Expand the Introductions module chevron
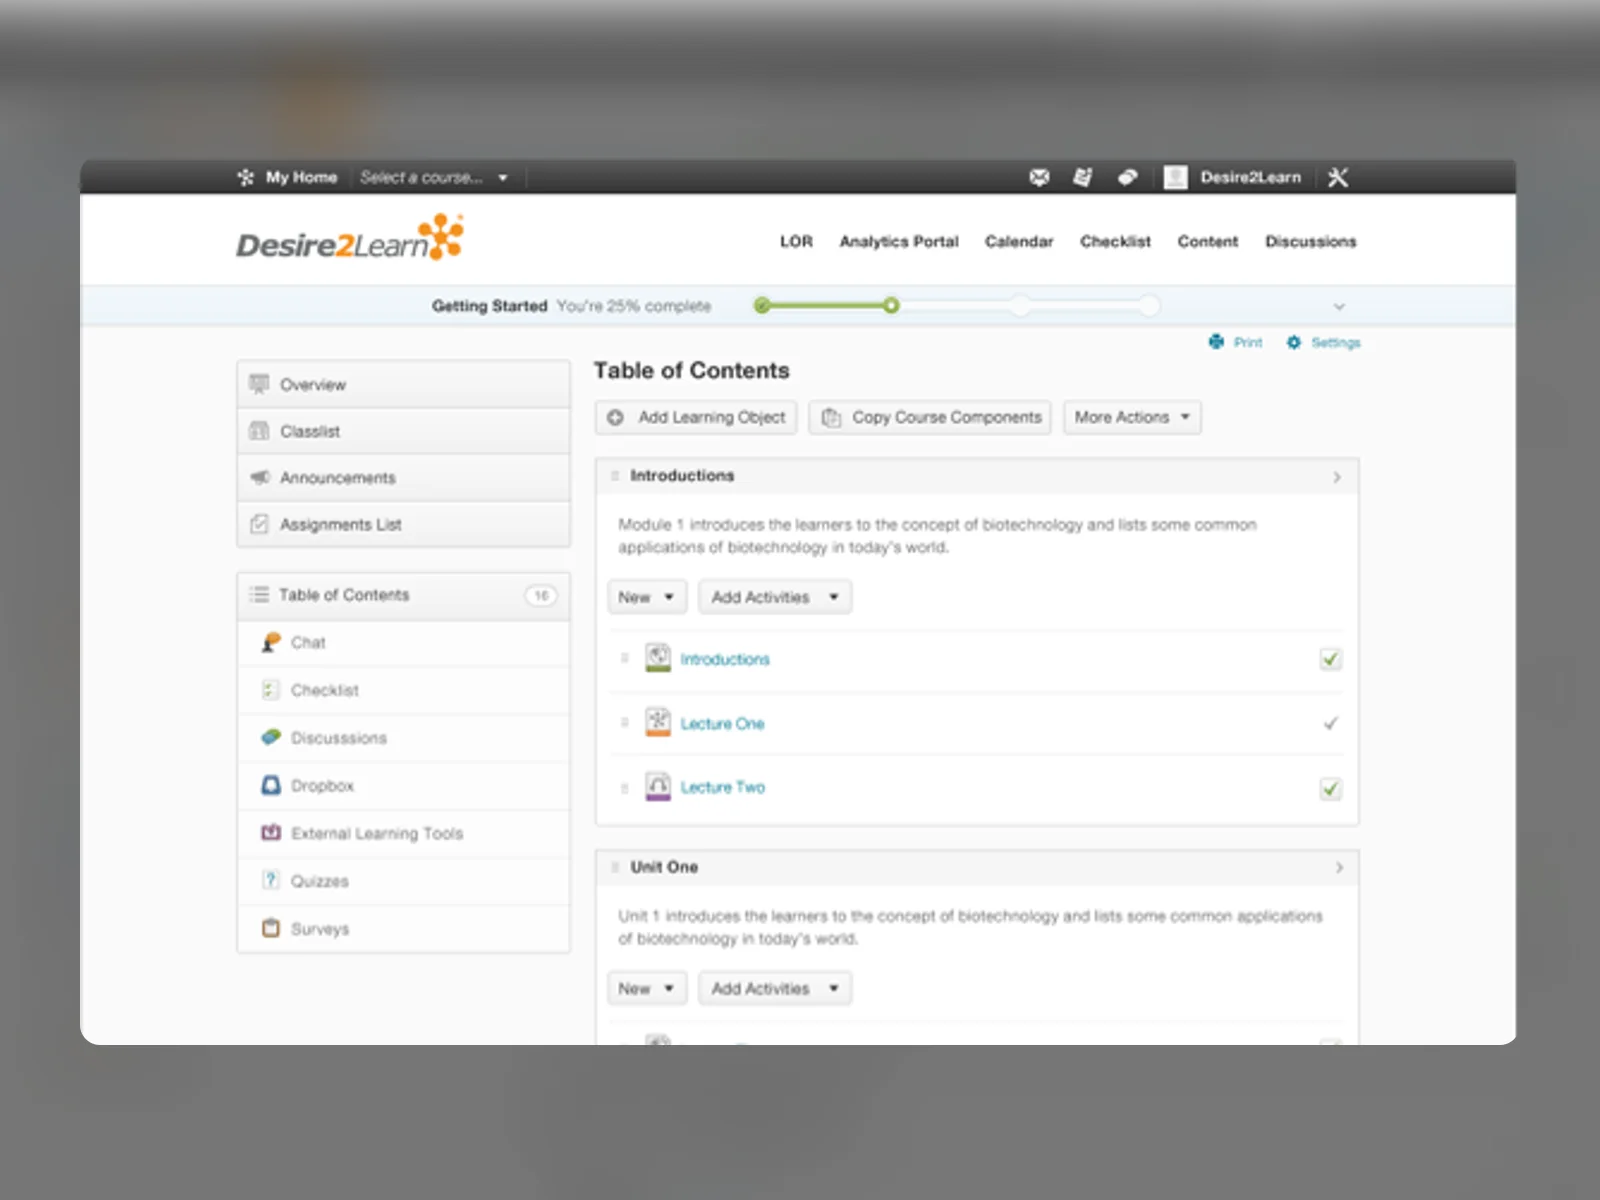 click(x=1337, y=477)
